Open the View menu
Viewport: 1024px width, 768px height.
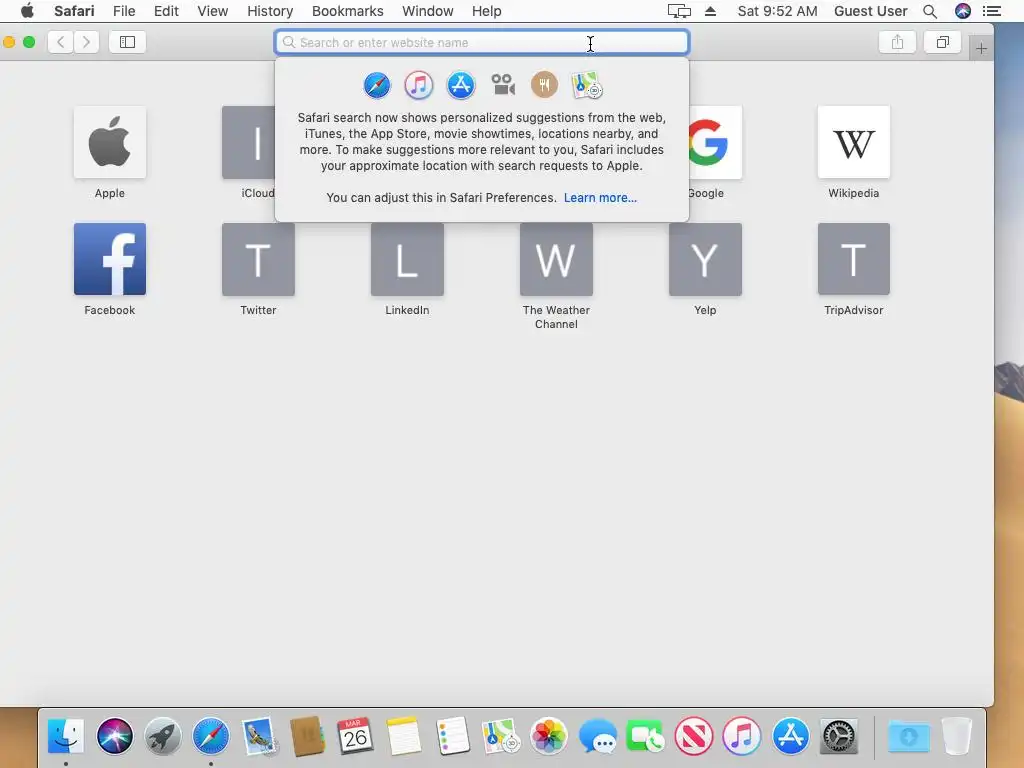(x=213, y=11)
